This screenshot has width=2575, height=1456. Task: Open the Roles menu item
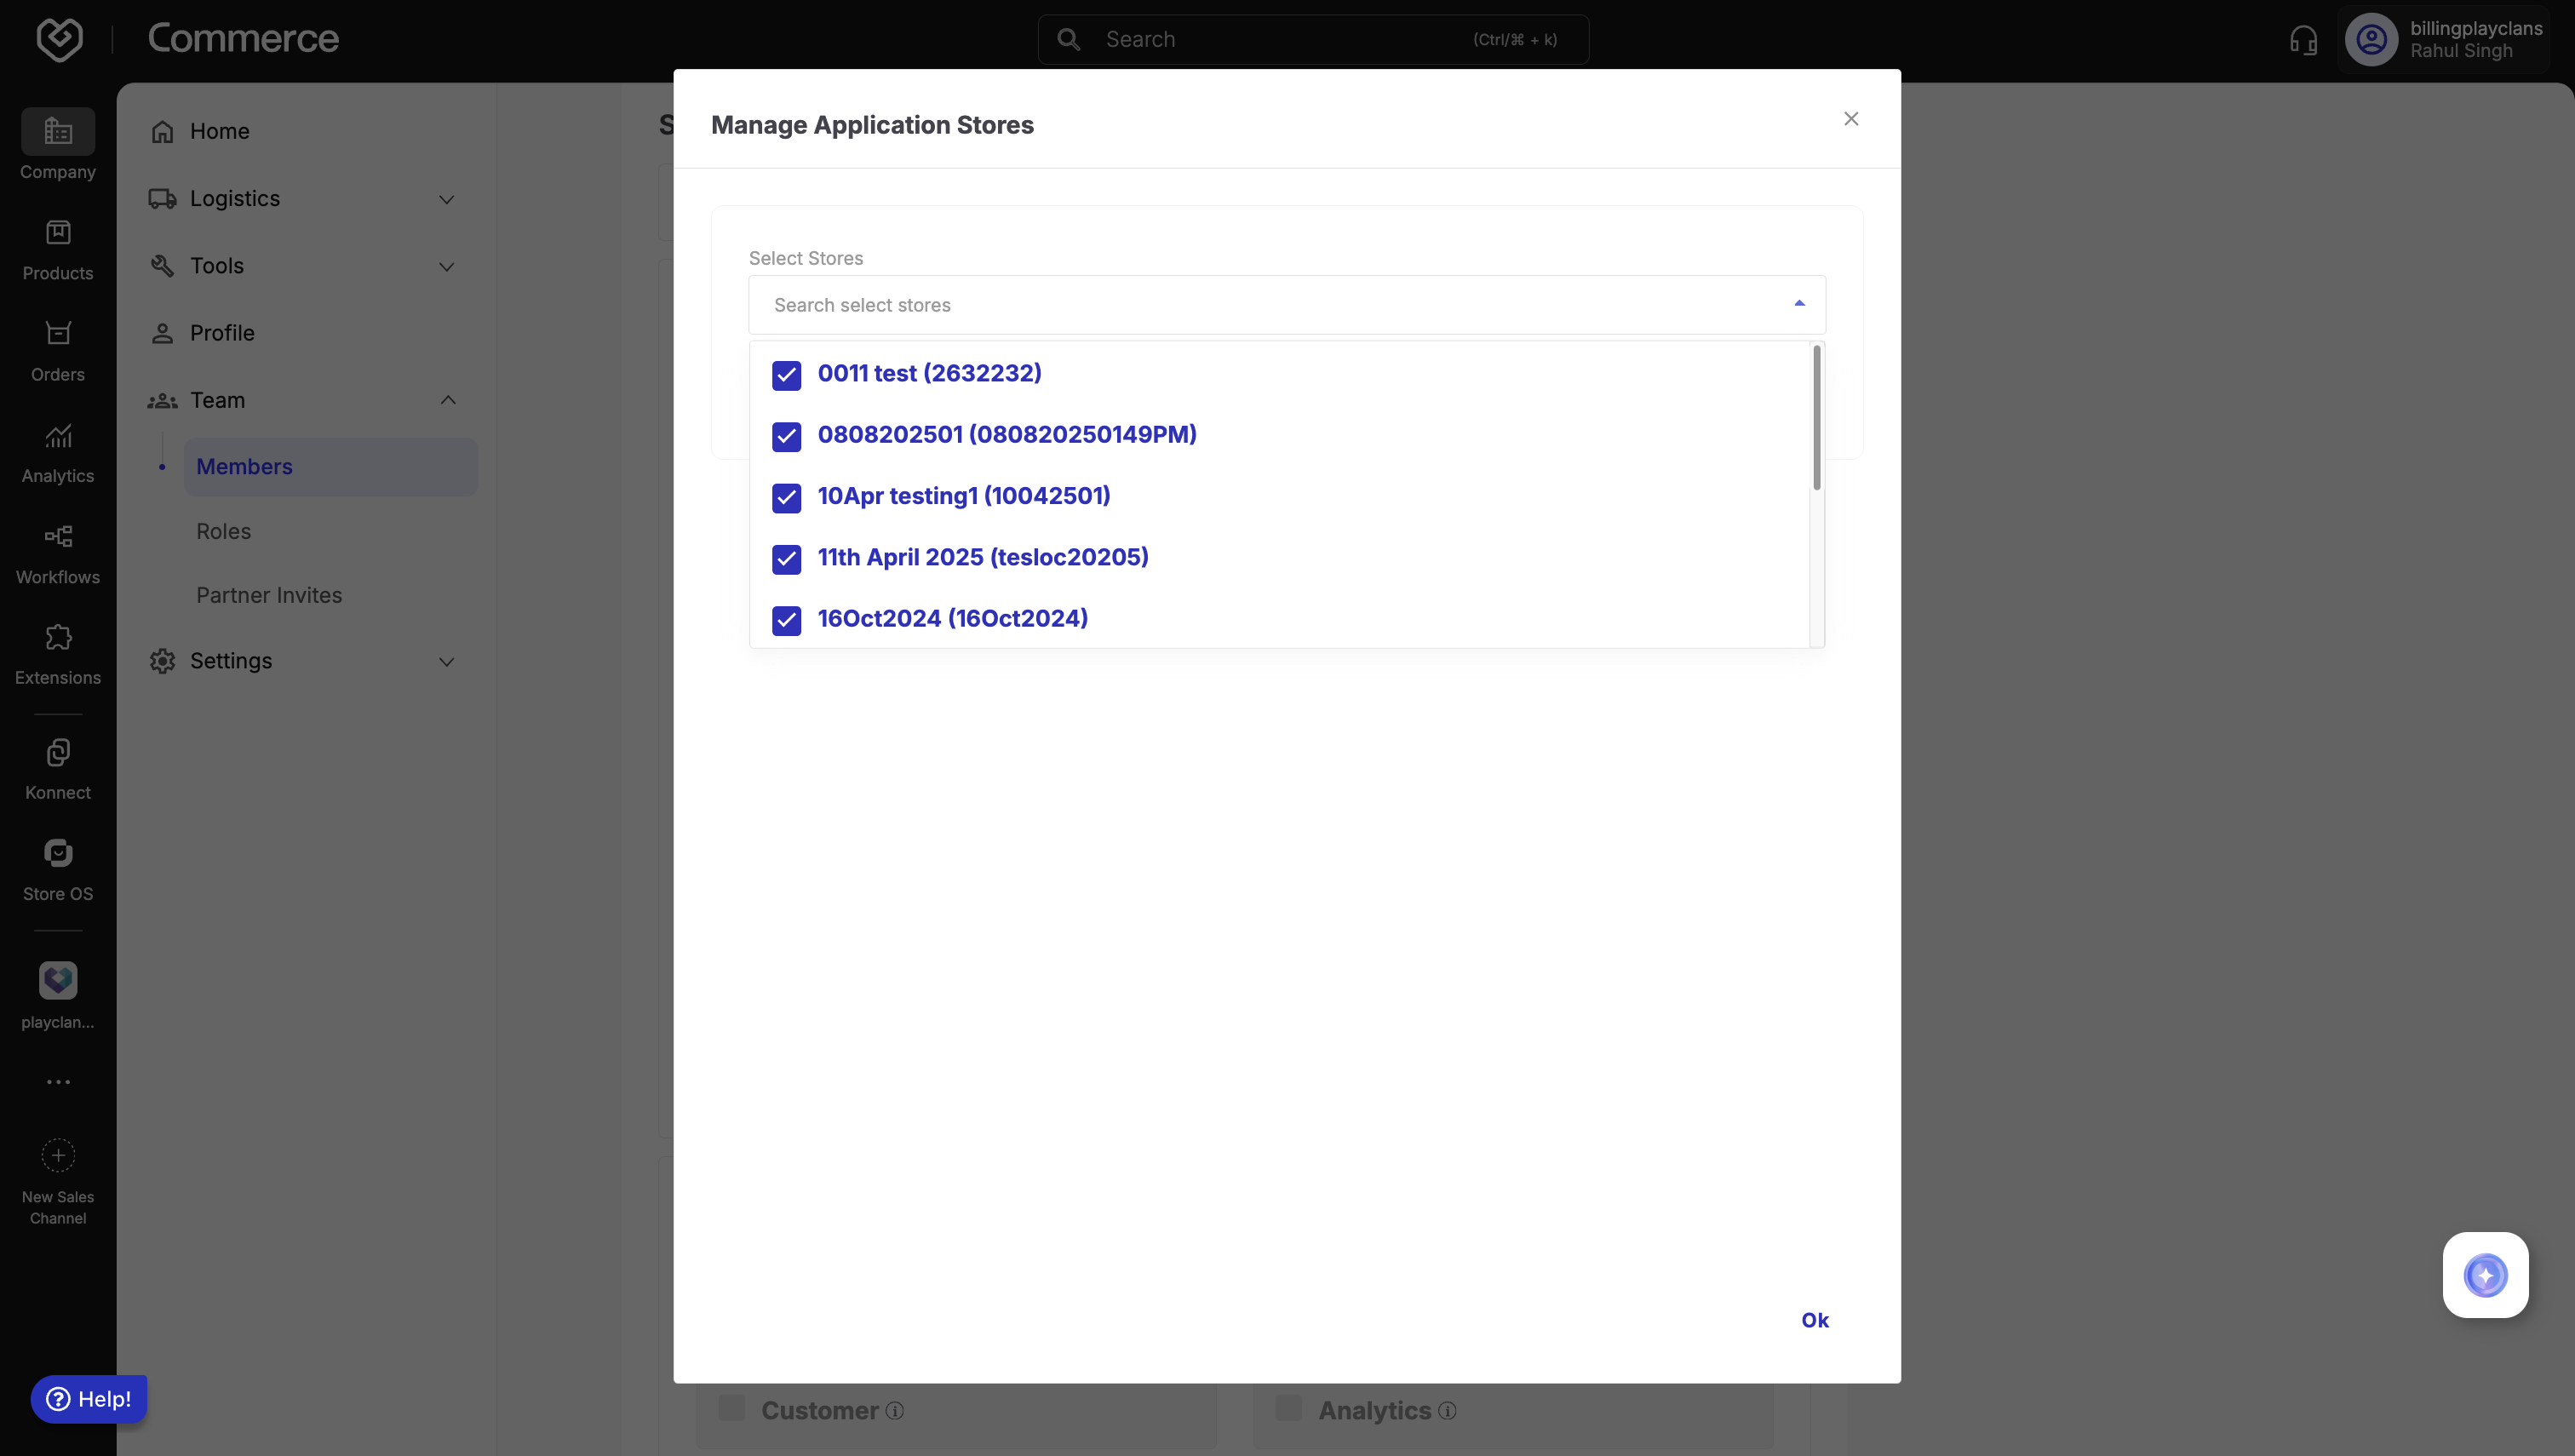[x=223, y=531]
